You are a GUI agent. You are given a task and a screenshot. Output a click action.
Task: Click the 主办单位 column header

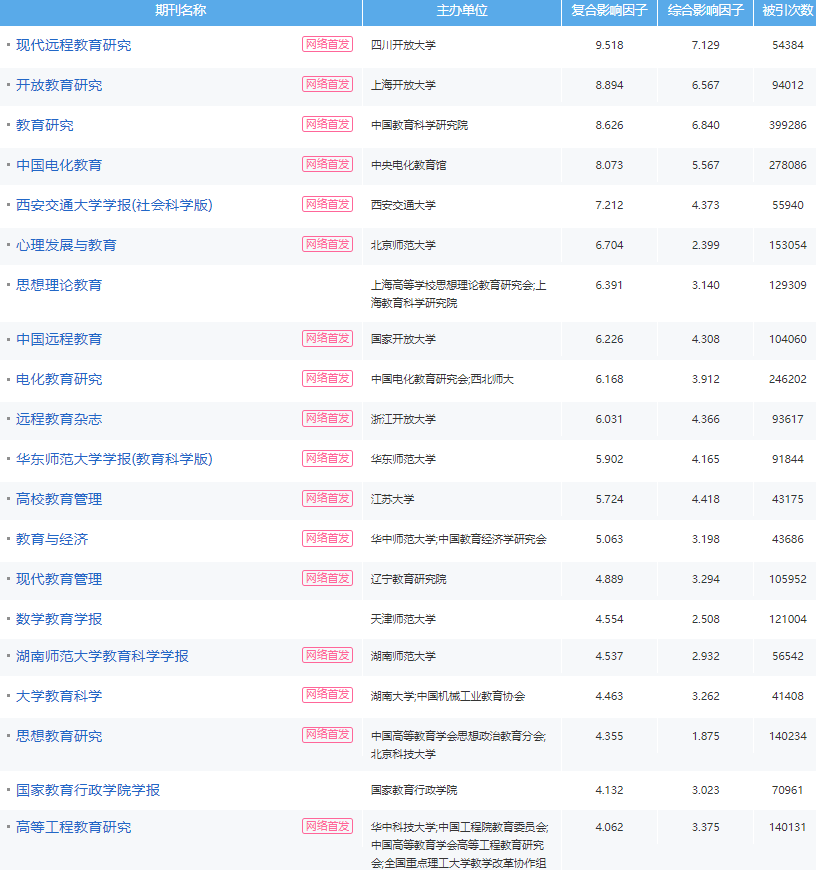[x=462, y=11]
